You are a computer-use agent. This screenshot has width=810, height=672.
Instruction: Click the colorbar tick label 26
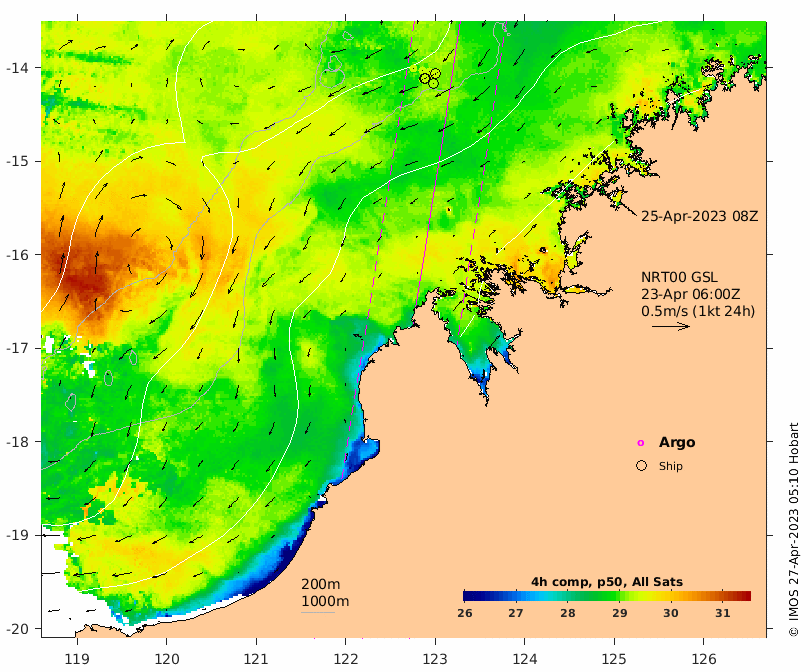464,613
